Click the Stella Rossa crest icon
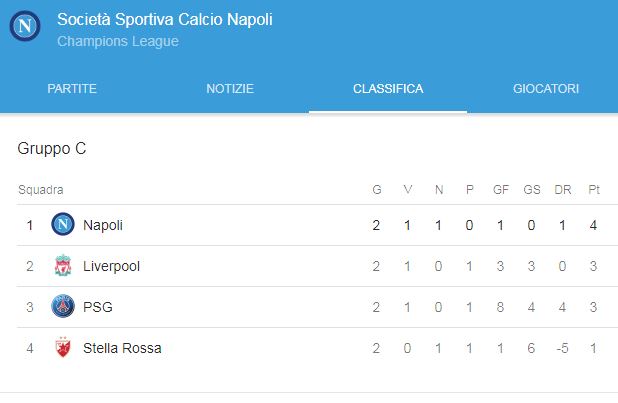 coord(63,348)
